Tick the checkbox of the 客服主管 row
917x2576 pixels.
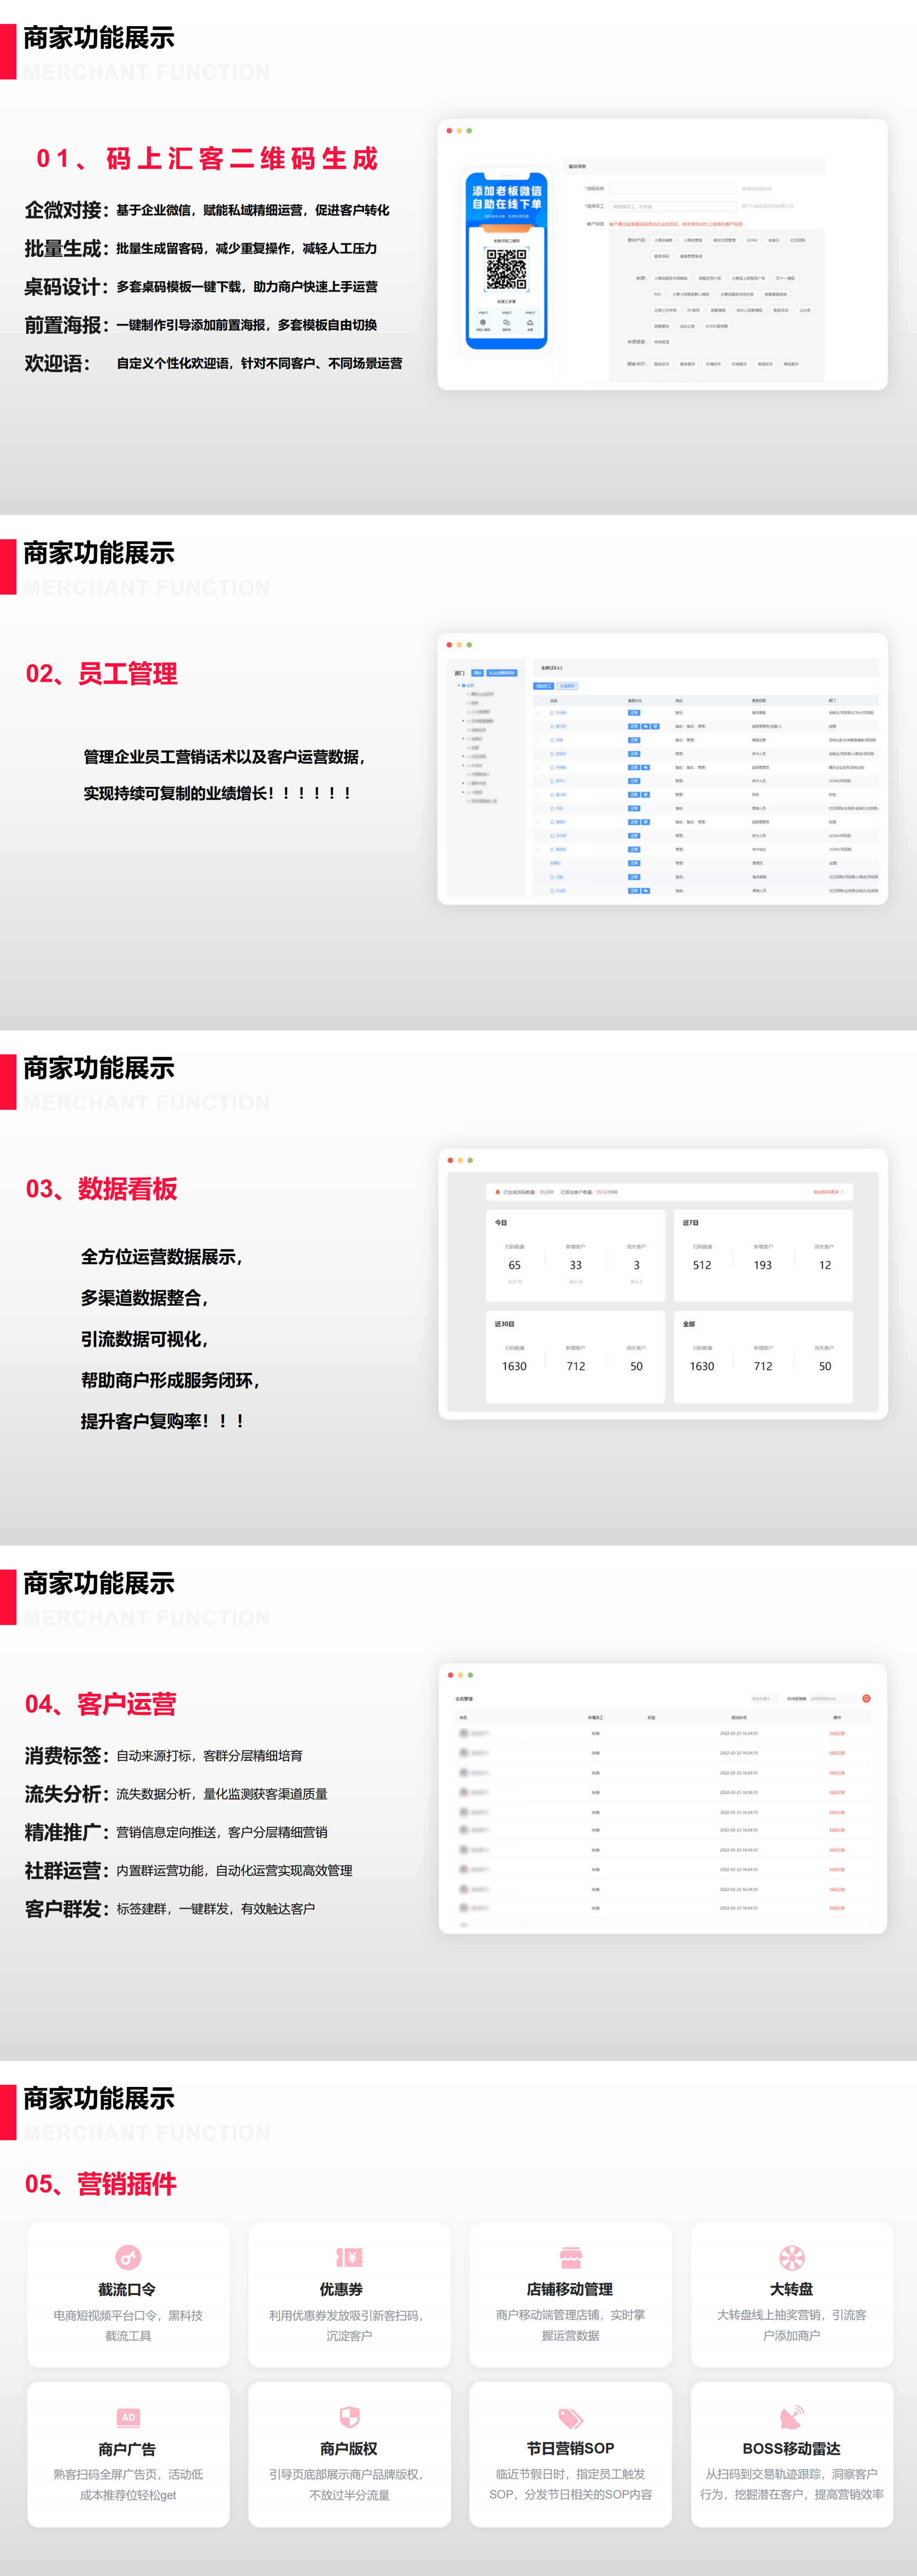pos(538,740)
